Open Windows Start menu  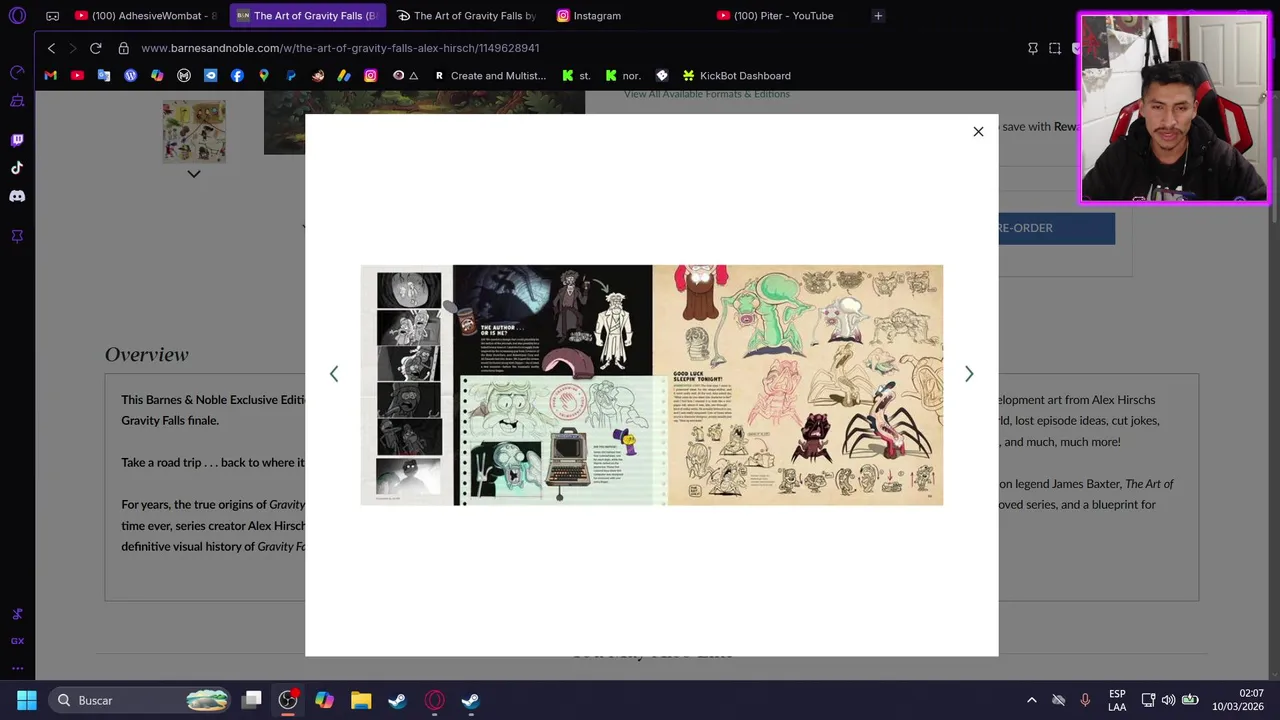pyautogui.click(x=27, y=700)
